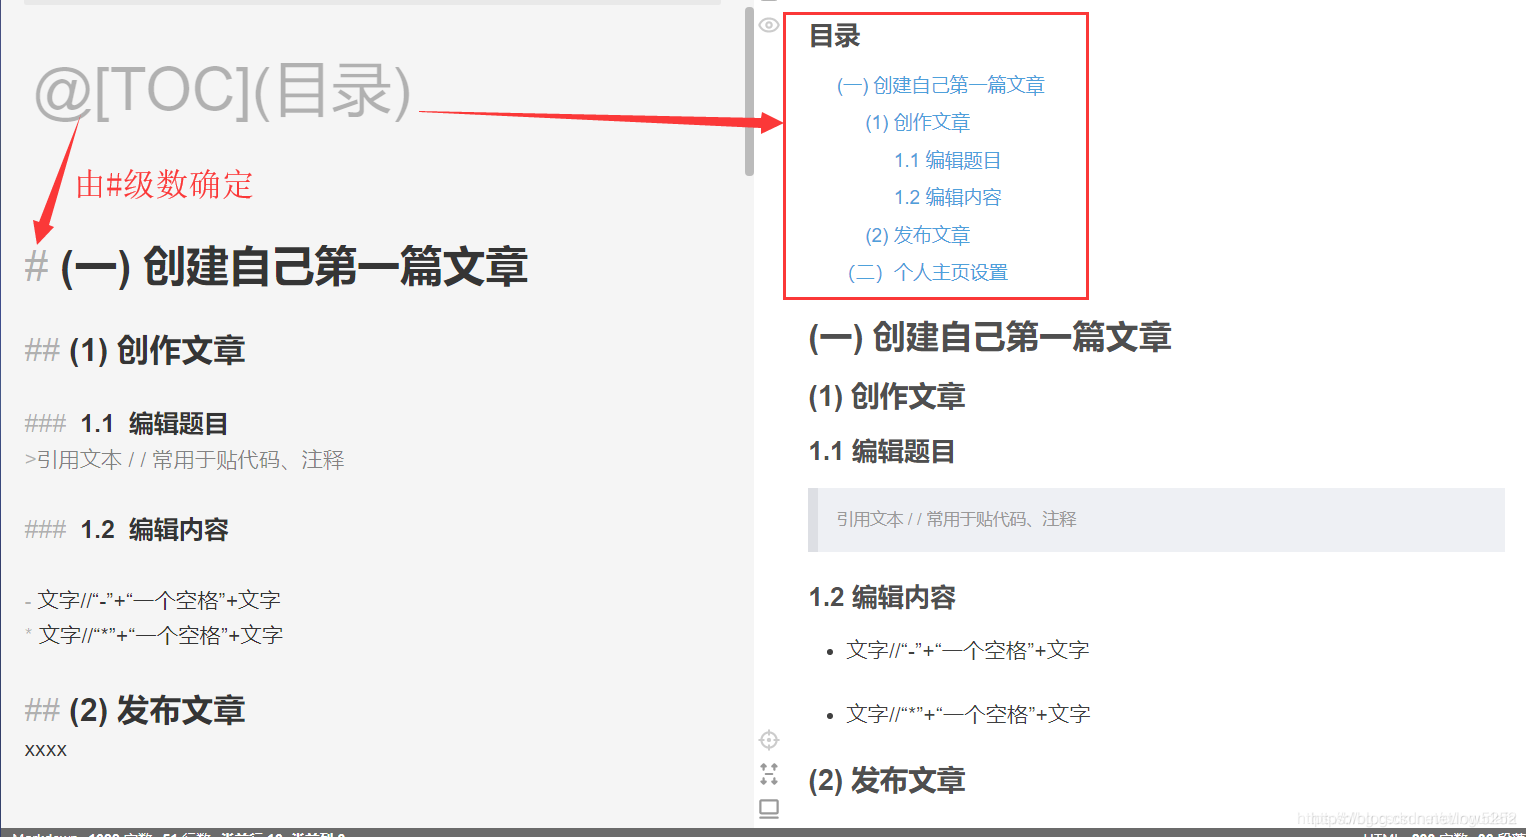
Task: Click editor list line starting with '-'
Action: coord(152,601)
